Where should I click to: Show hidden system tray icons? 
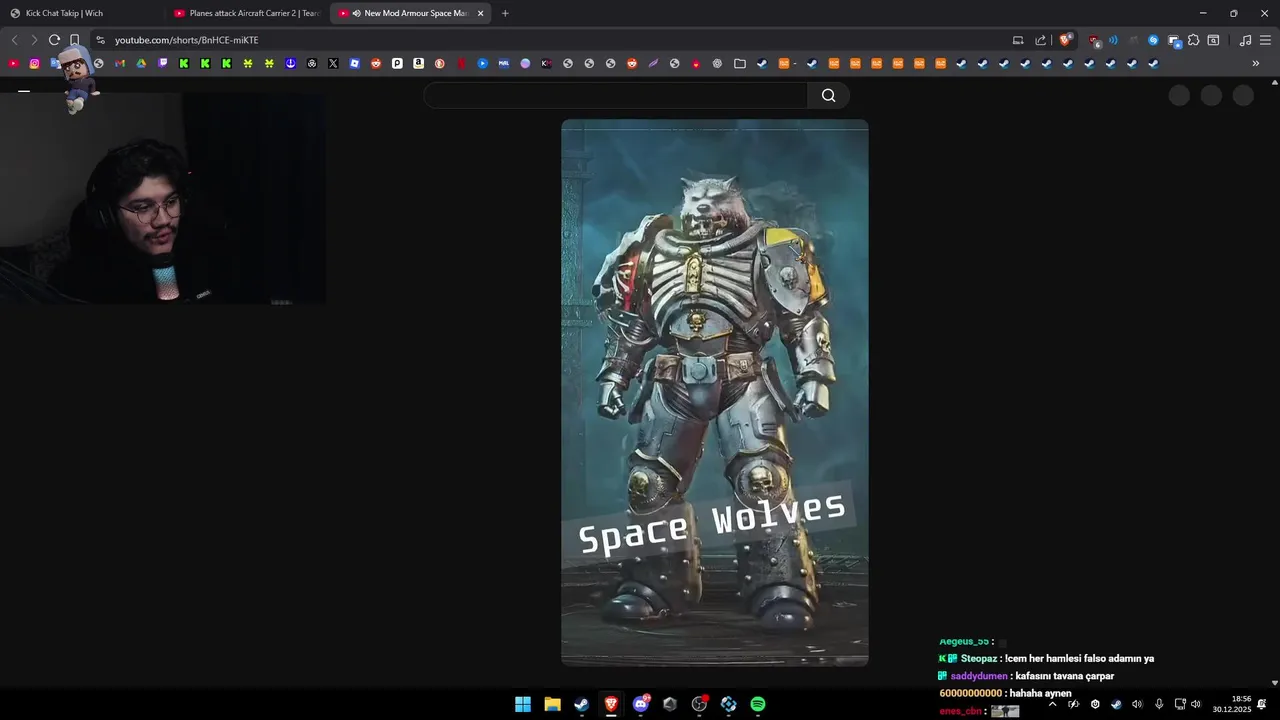1052,704
